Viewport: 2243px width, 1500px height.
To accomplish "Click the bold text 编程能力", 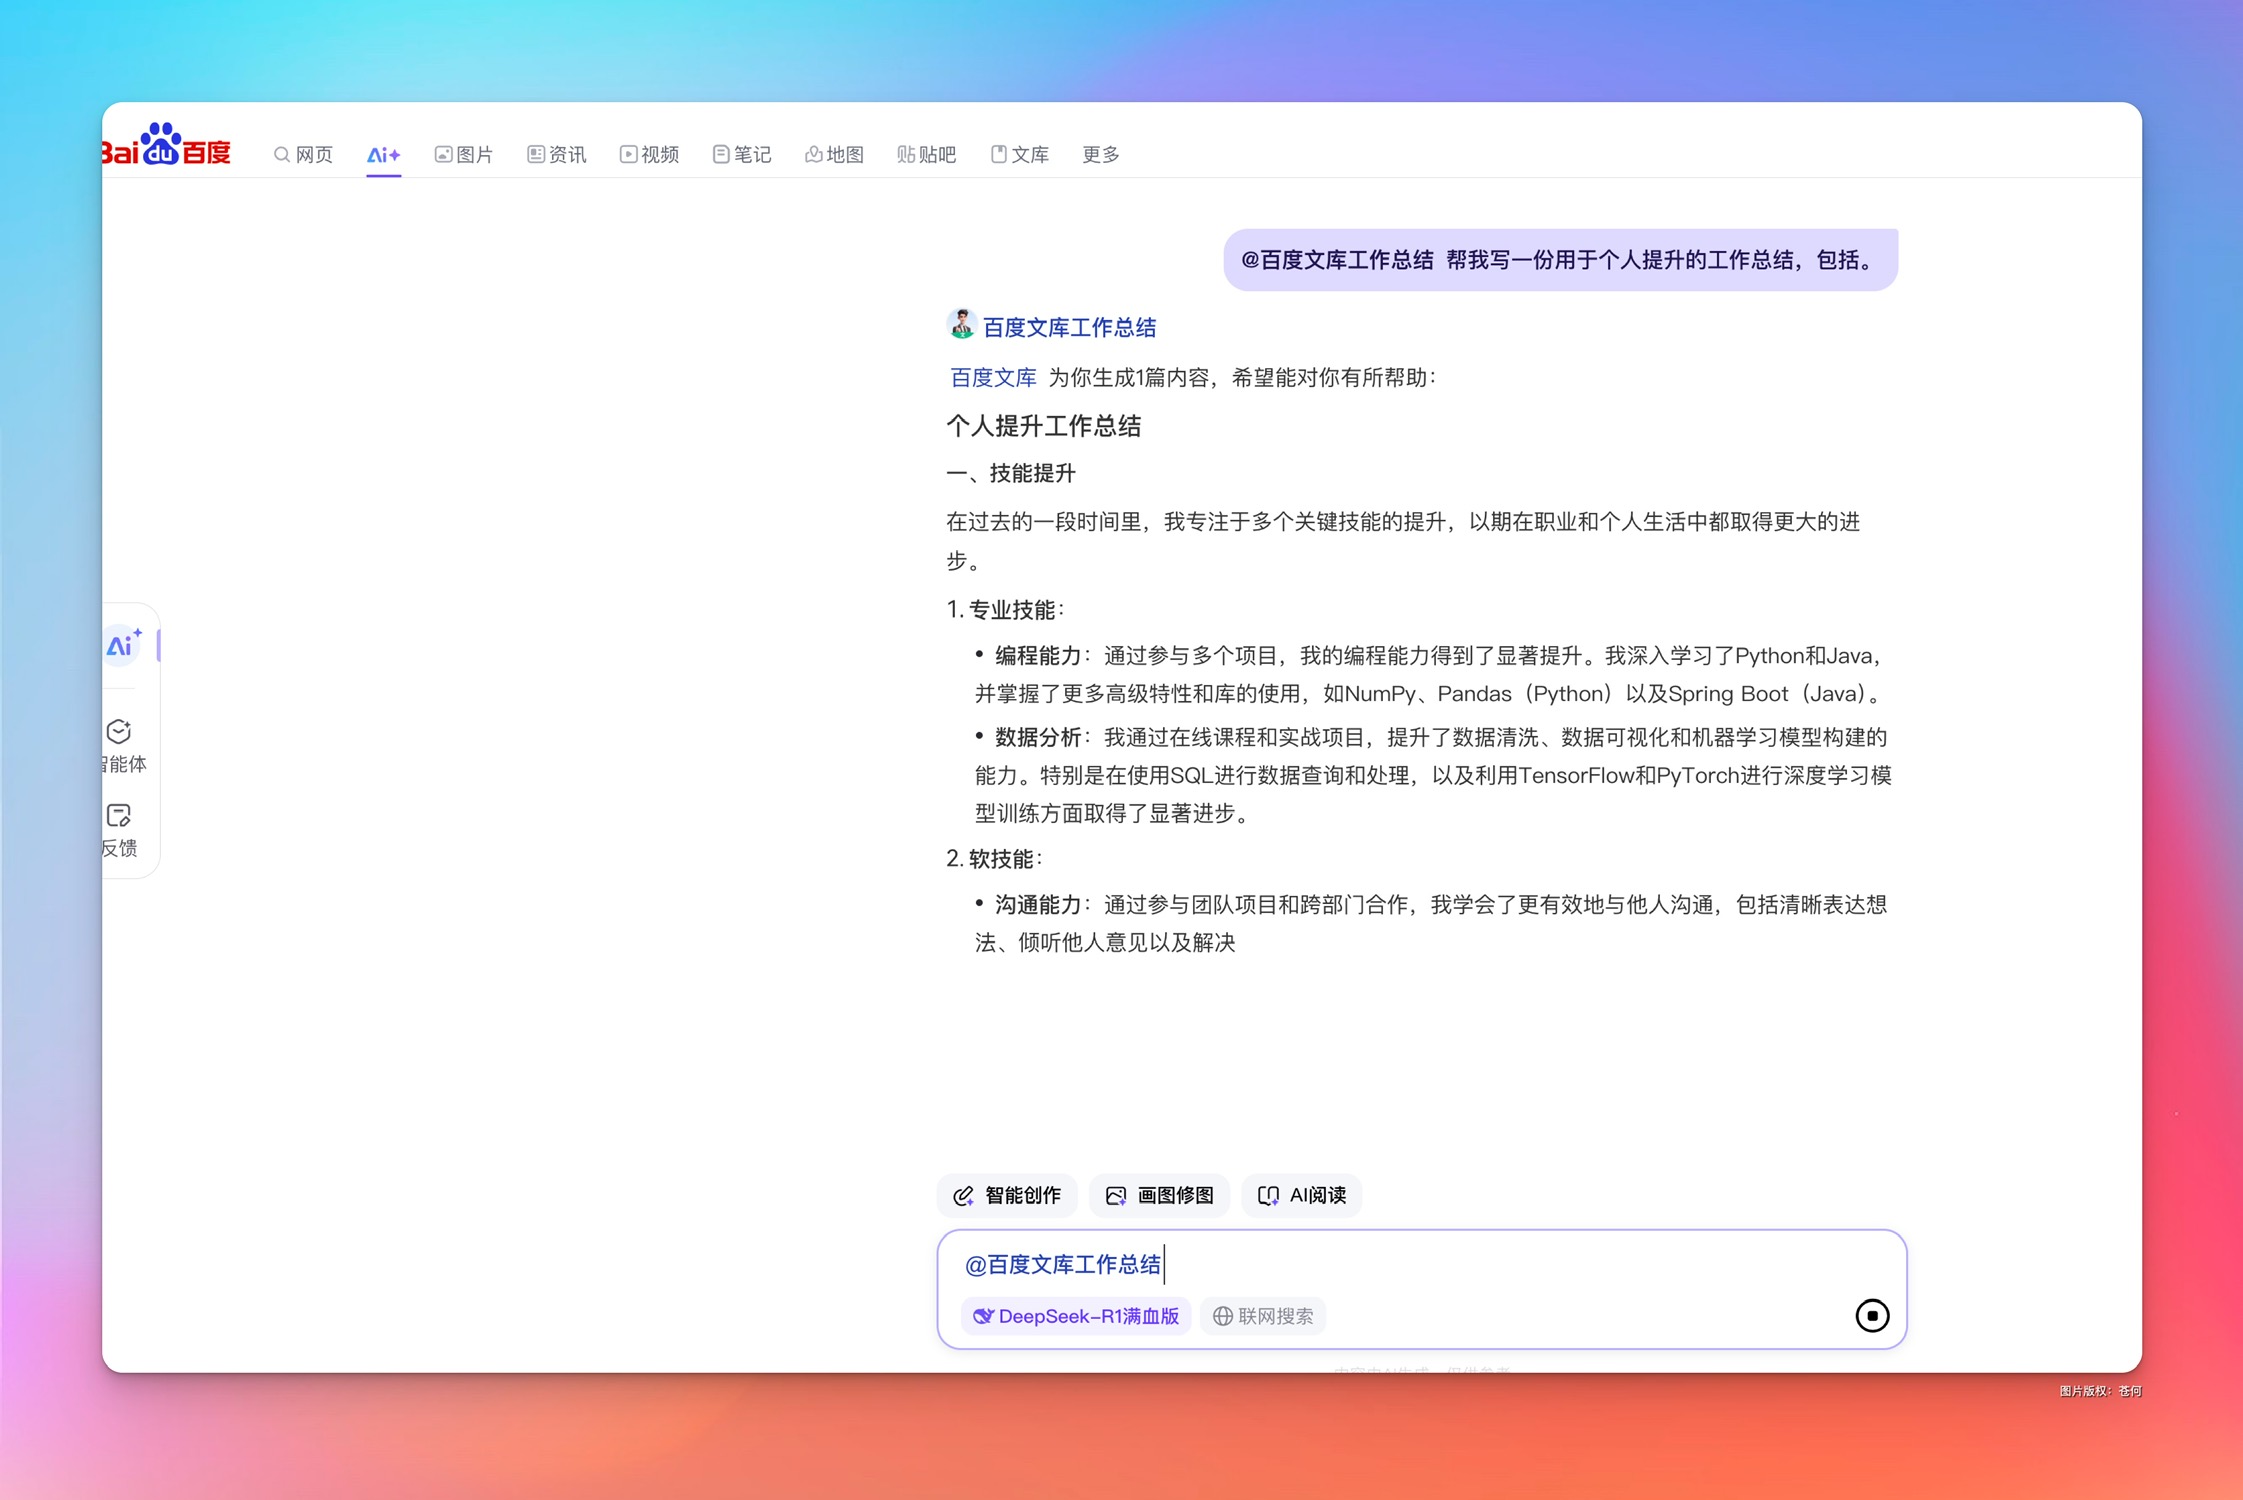I will pyautogui.click(x=1038, y=656).
